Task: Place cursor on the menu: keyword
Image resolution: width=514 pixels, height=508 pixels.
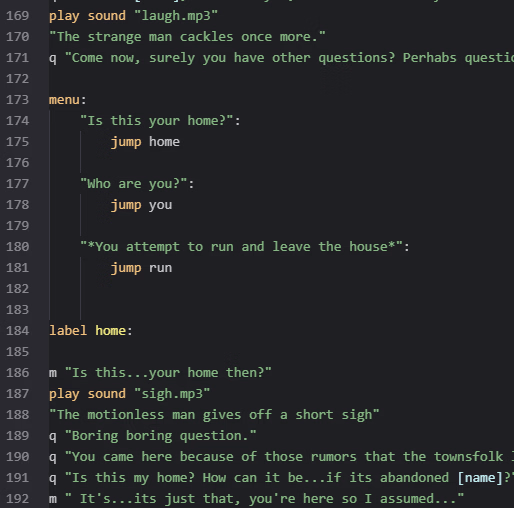Action: click(68, 100)
